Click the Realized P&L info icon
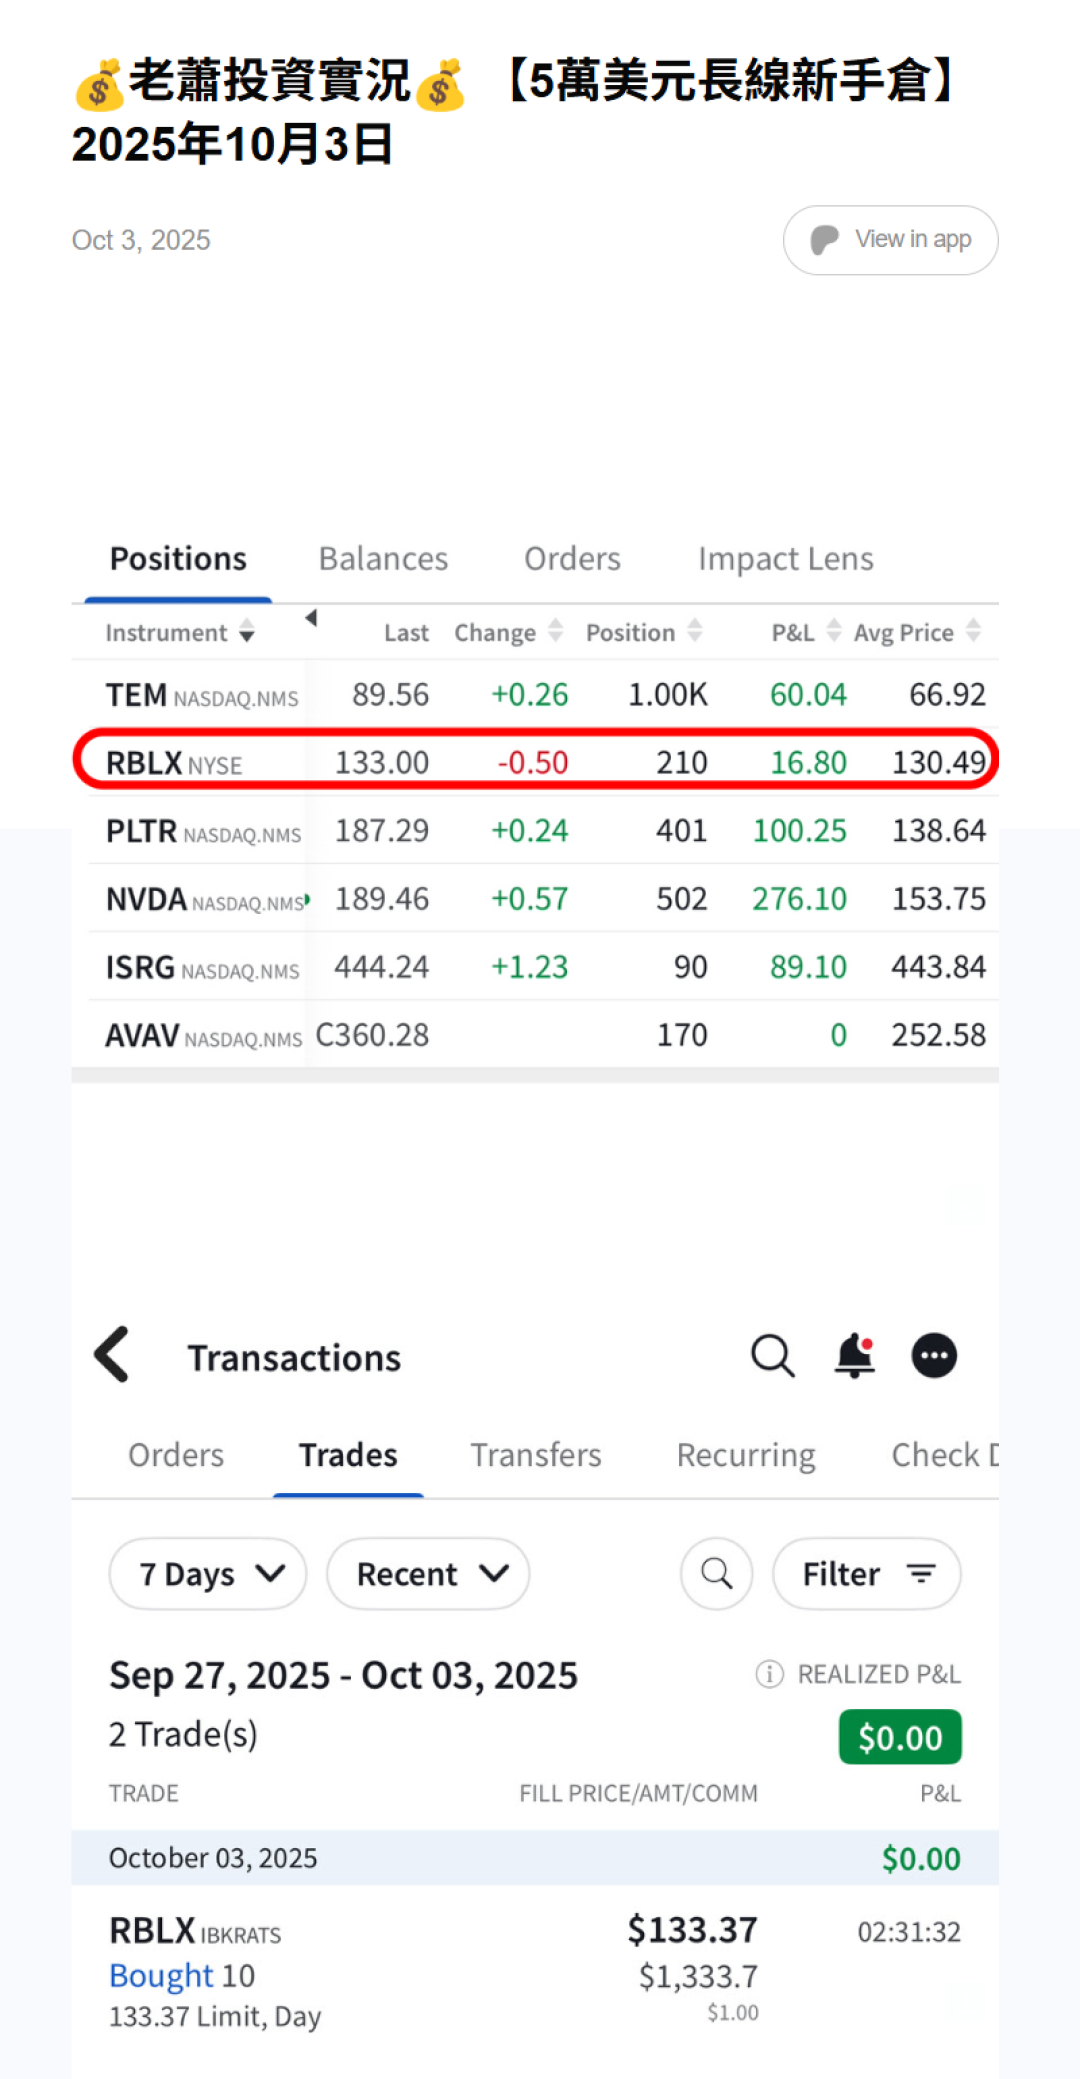Viewport: 1080px width, 2079px height. click(x=769, y=1674)
